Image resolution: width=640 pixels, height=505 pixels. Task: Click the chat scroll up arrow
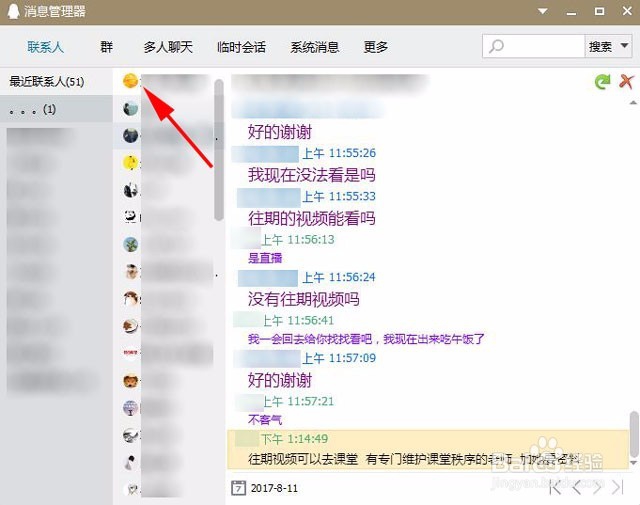633,102
